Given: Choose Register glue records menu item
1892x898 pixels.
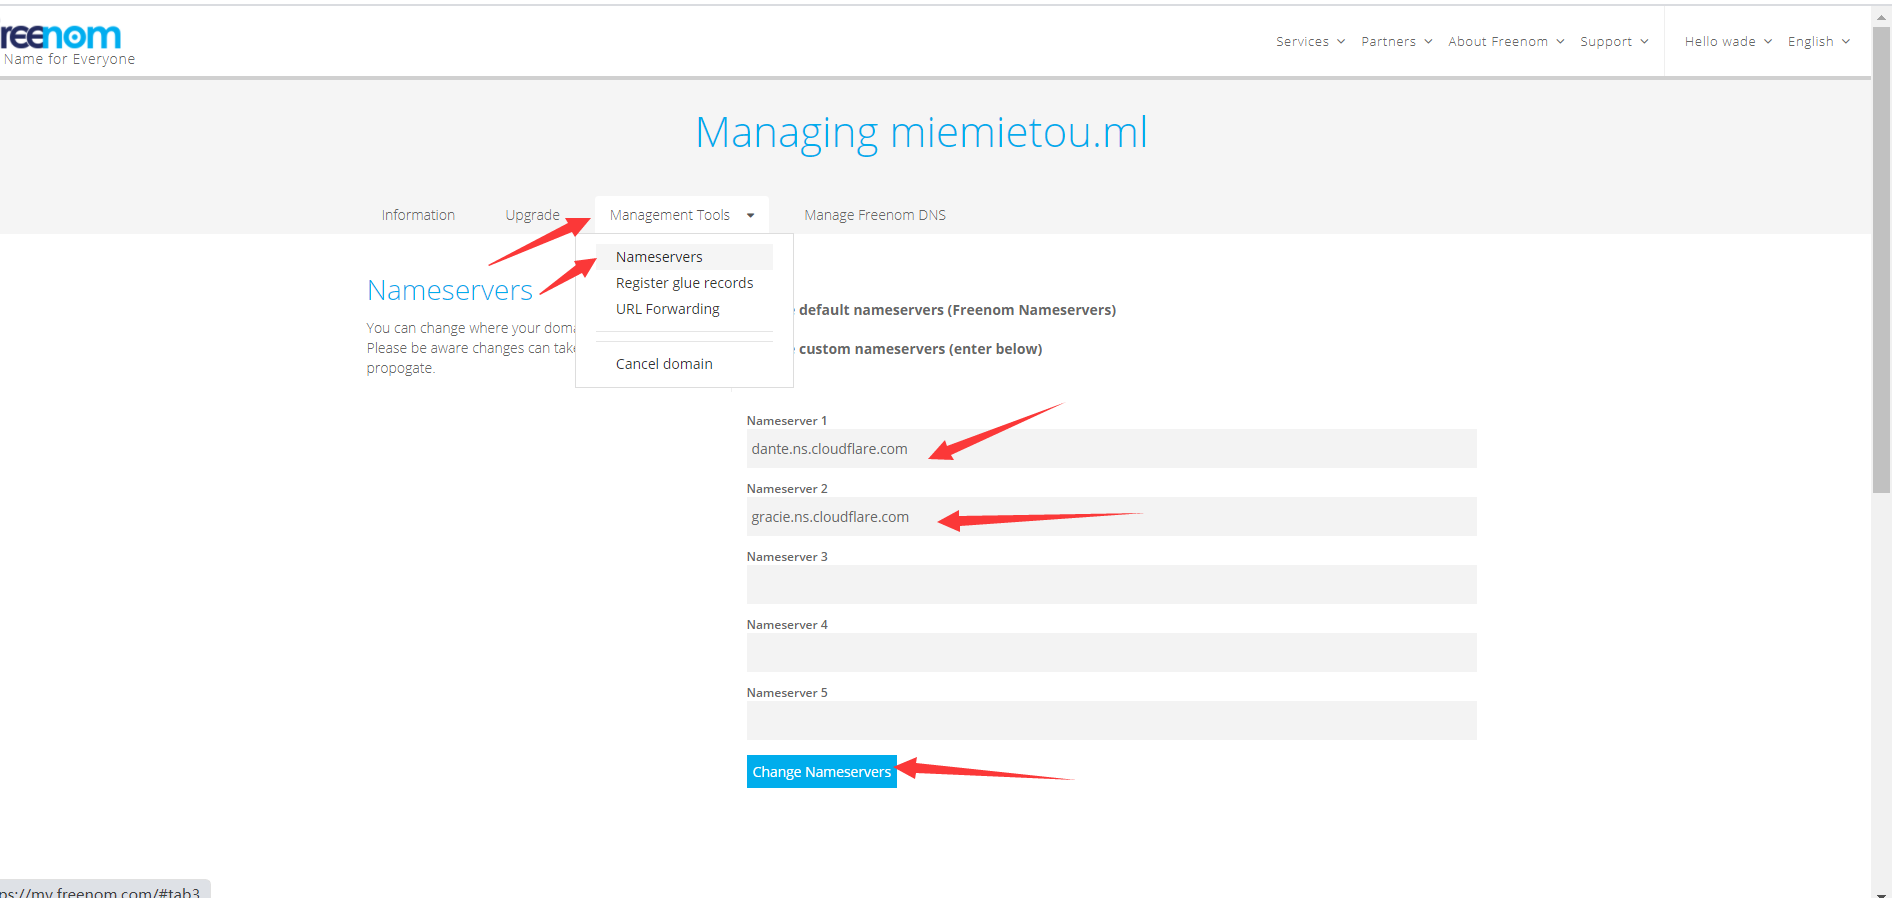Looking at the screenshot, I should 684,283.
